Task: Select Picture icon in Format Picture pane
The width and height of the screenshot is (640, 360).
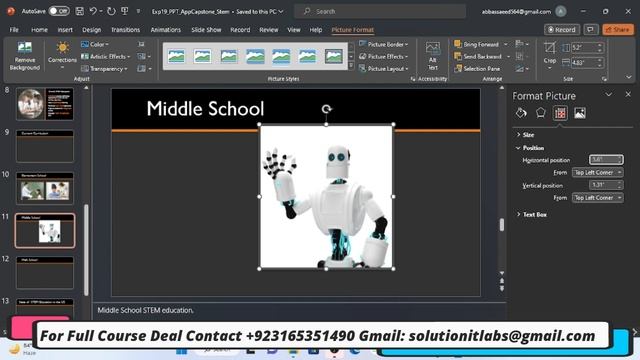Action: (580, 113)
